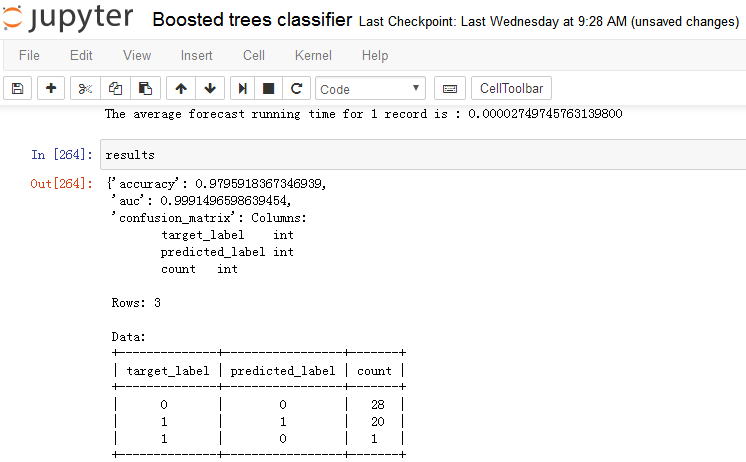Click the Jupyter logo to go home
The height and width of the screenshot is (462, 746).
(x=69, y=20)
